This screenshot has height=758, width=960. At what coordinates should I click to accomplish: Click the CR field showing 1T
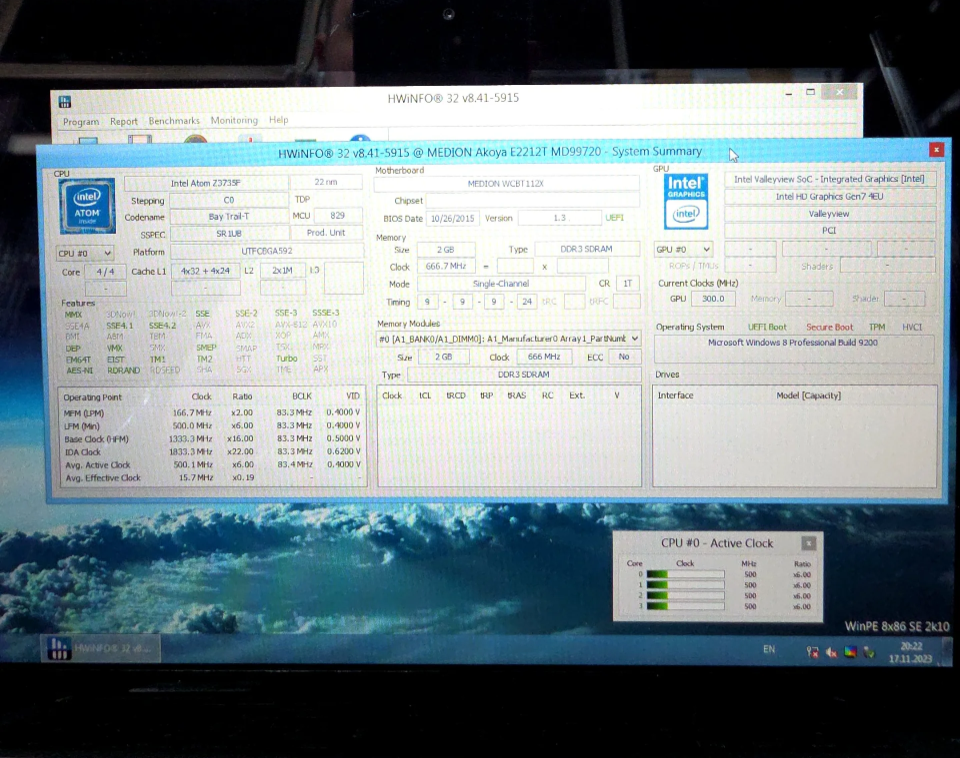coord(628,283)
